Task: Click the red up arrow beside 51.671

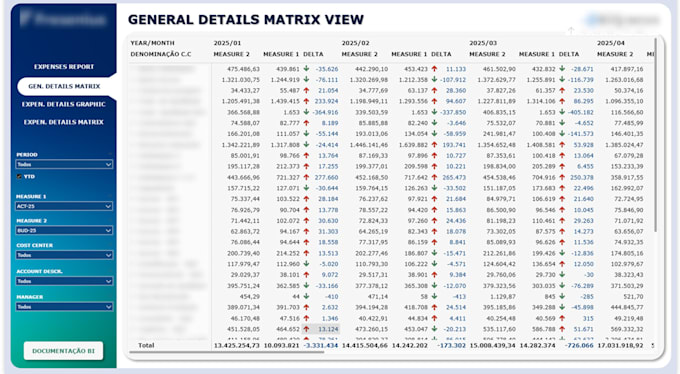Action: (562, 329)
